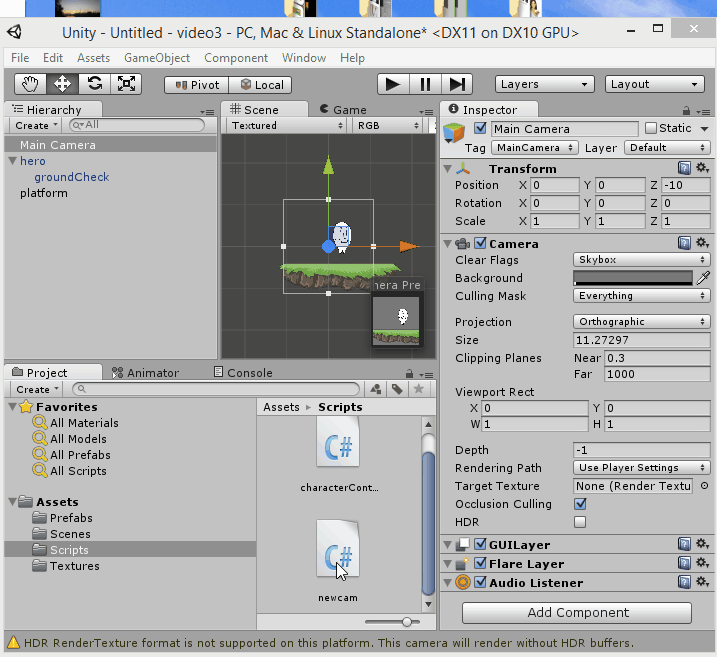Switch to the Game tab

point(343,110)
